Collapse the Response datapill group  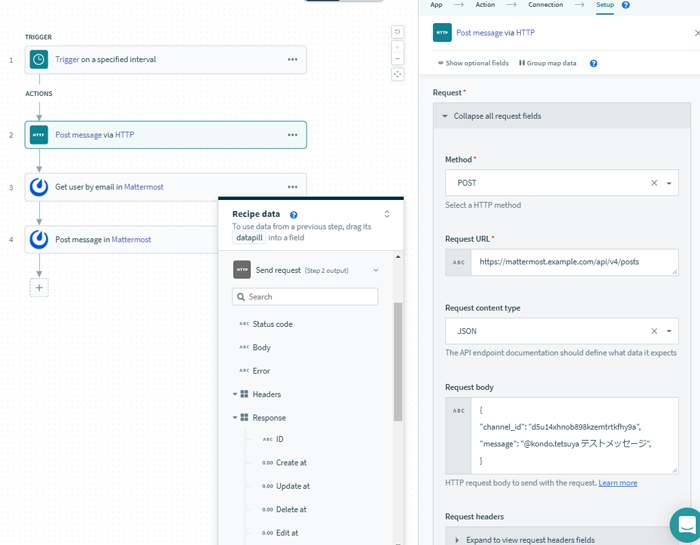coord(235,418)
